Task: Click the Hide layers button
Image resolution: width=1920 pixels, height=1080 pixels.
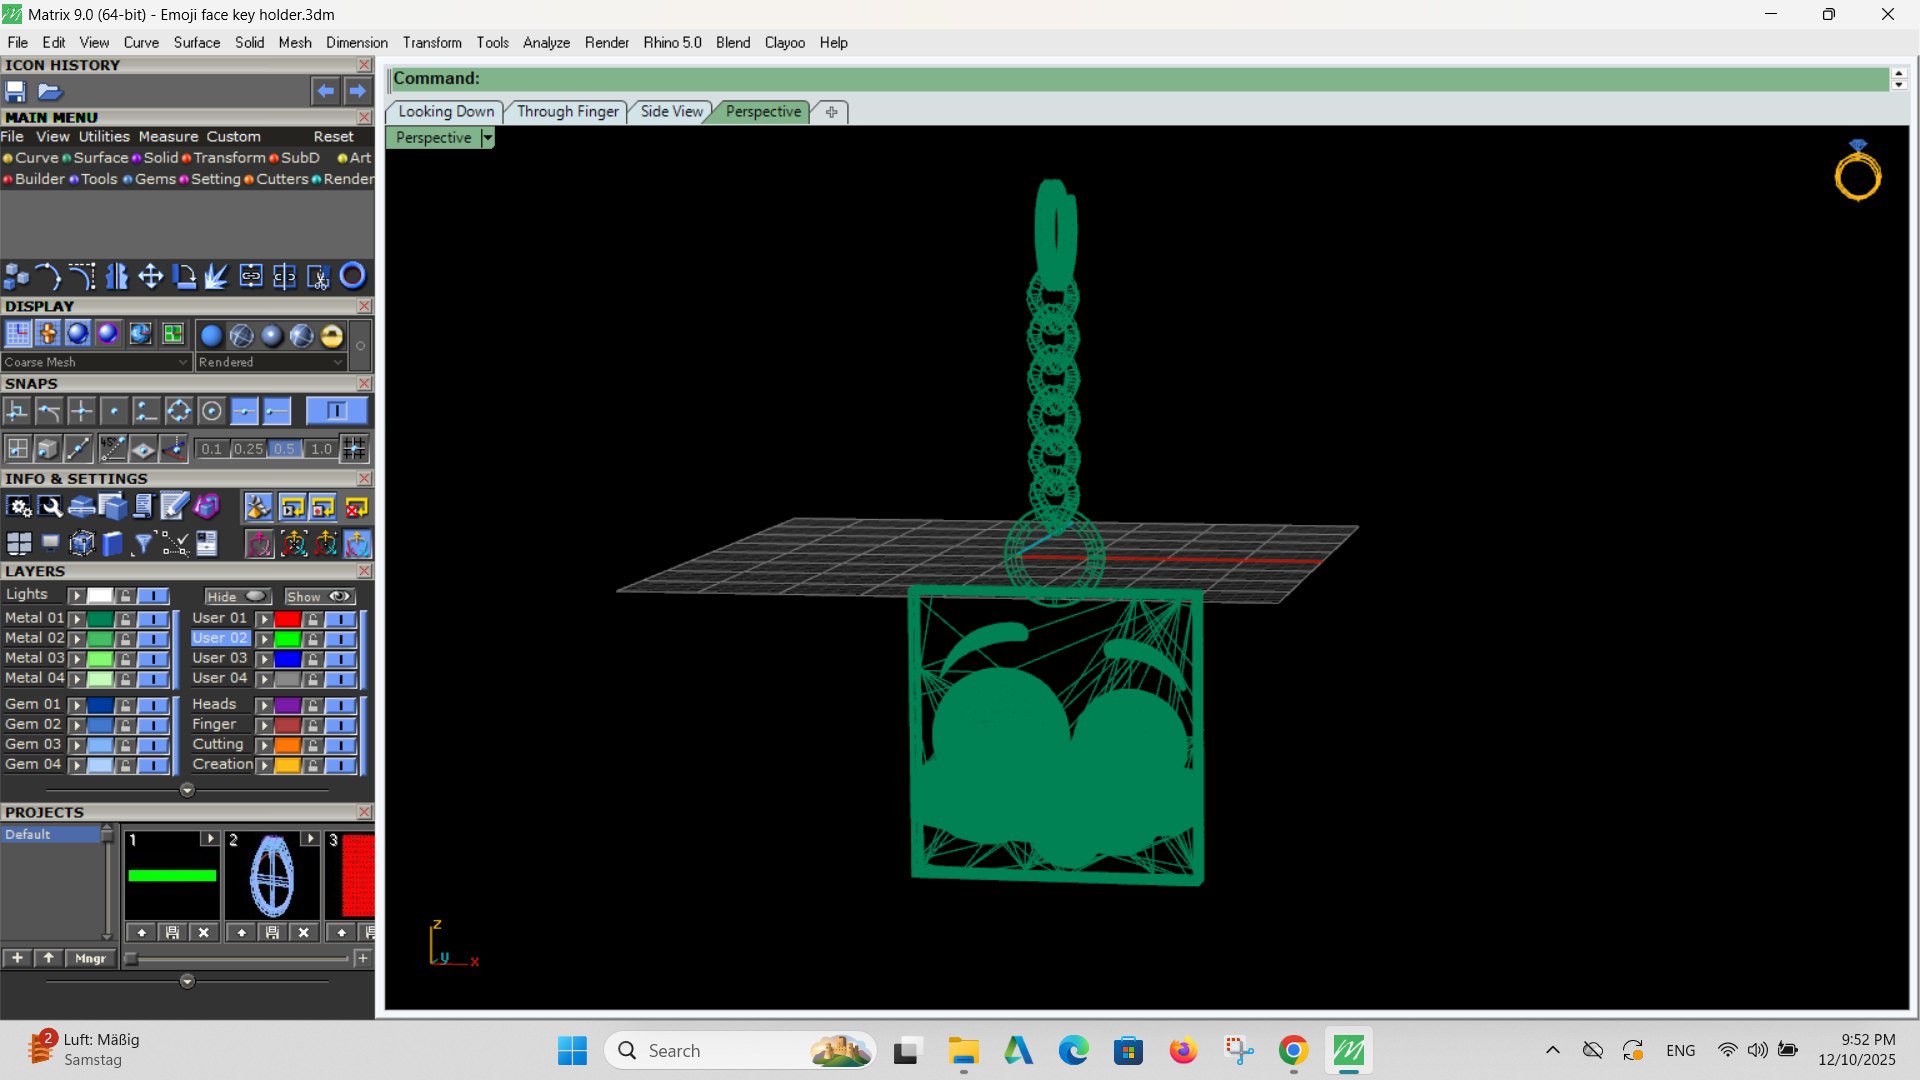Action: click(238, 596)
